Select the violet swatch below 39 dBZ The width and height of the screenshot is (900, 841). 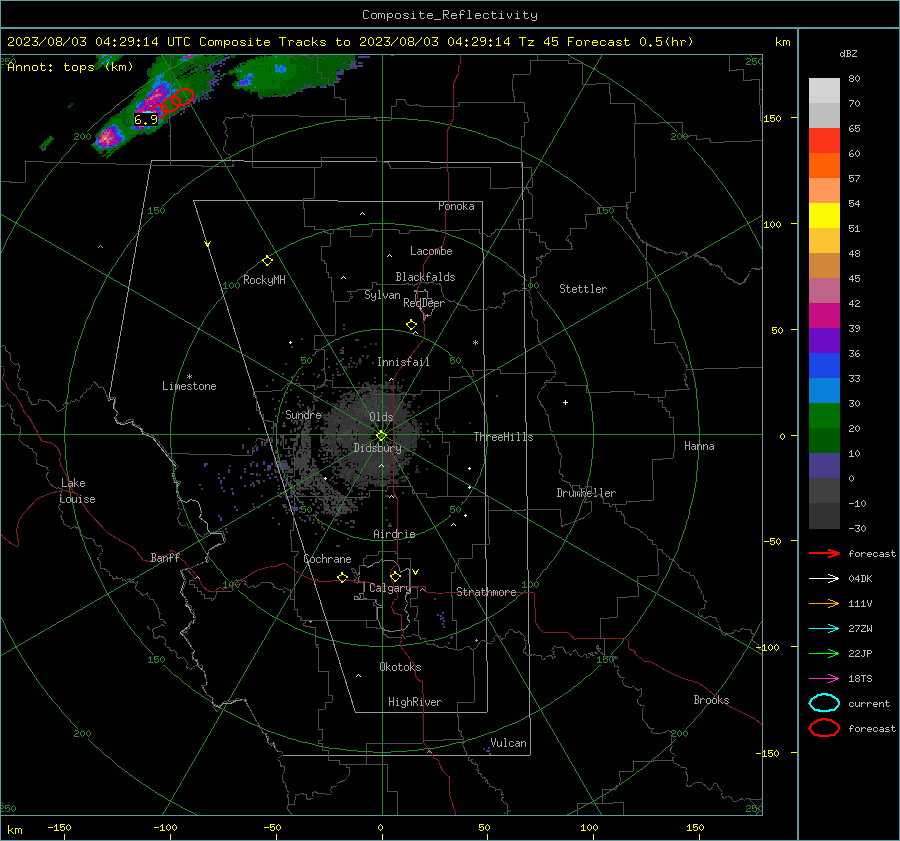[x=824, y=340]
